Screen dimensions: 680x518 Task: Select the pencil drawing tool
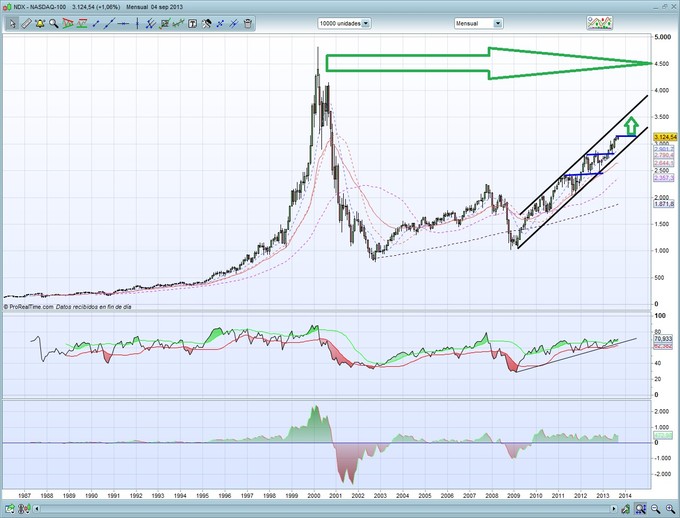25,22
